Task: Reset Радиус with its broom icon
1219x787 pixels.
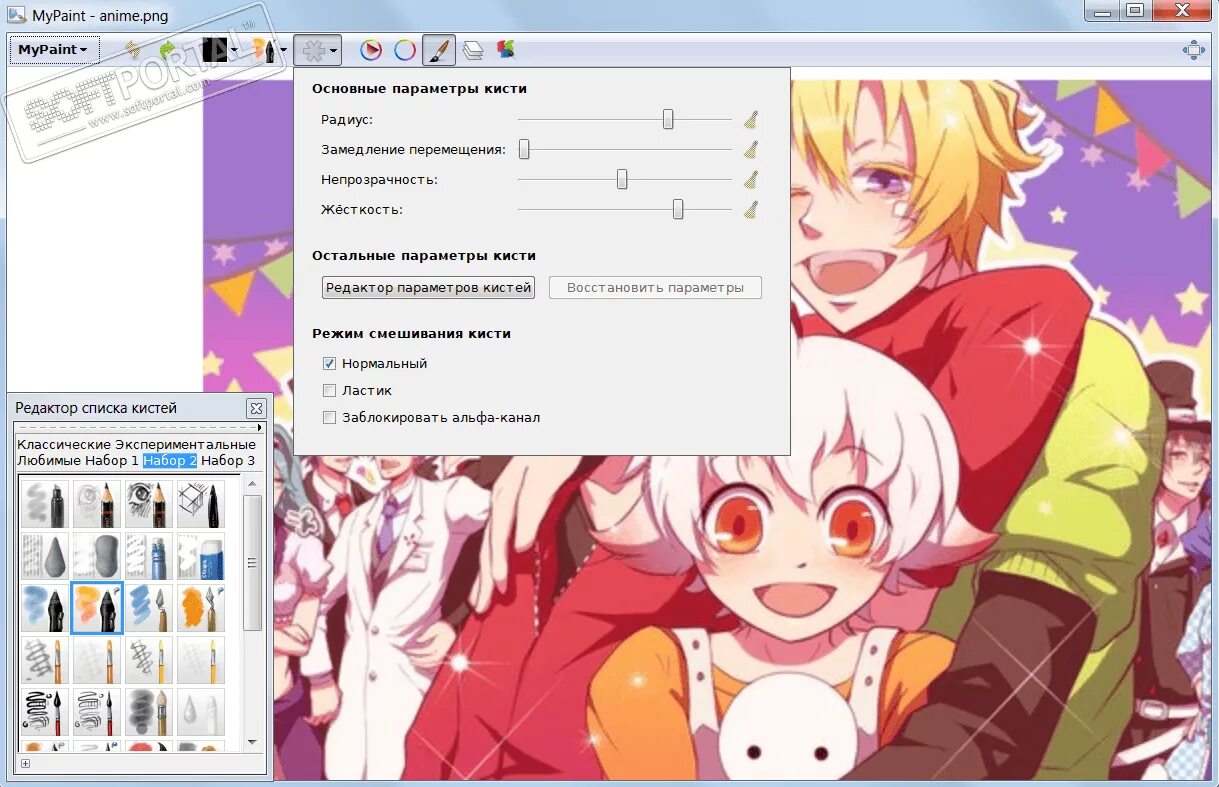Action: pos(751,120)
